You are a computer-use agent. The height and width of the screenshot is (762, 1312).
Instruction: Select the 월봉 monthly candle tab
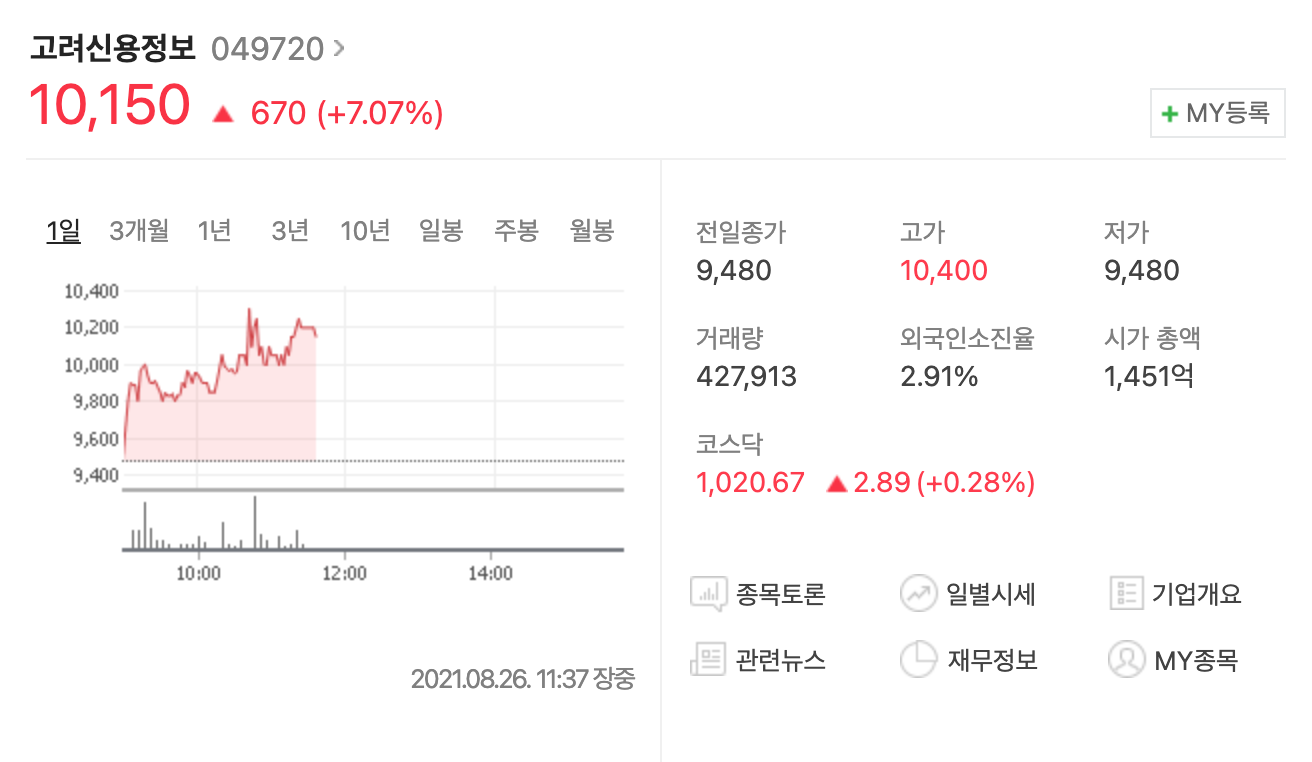[x=592, y=232]
